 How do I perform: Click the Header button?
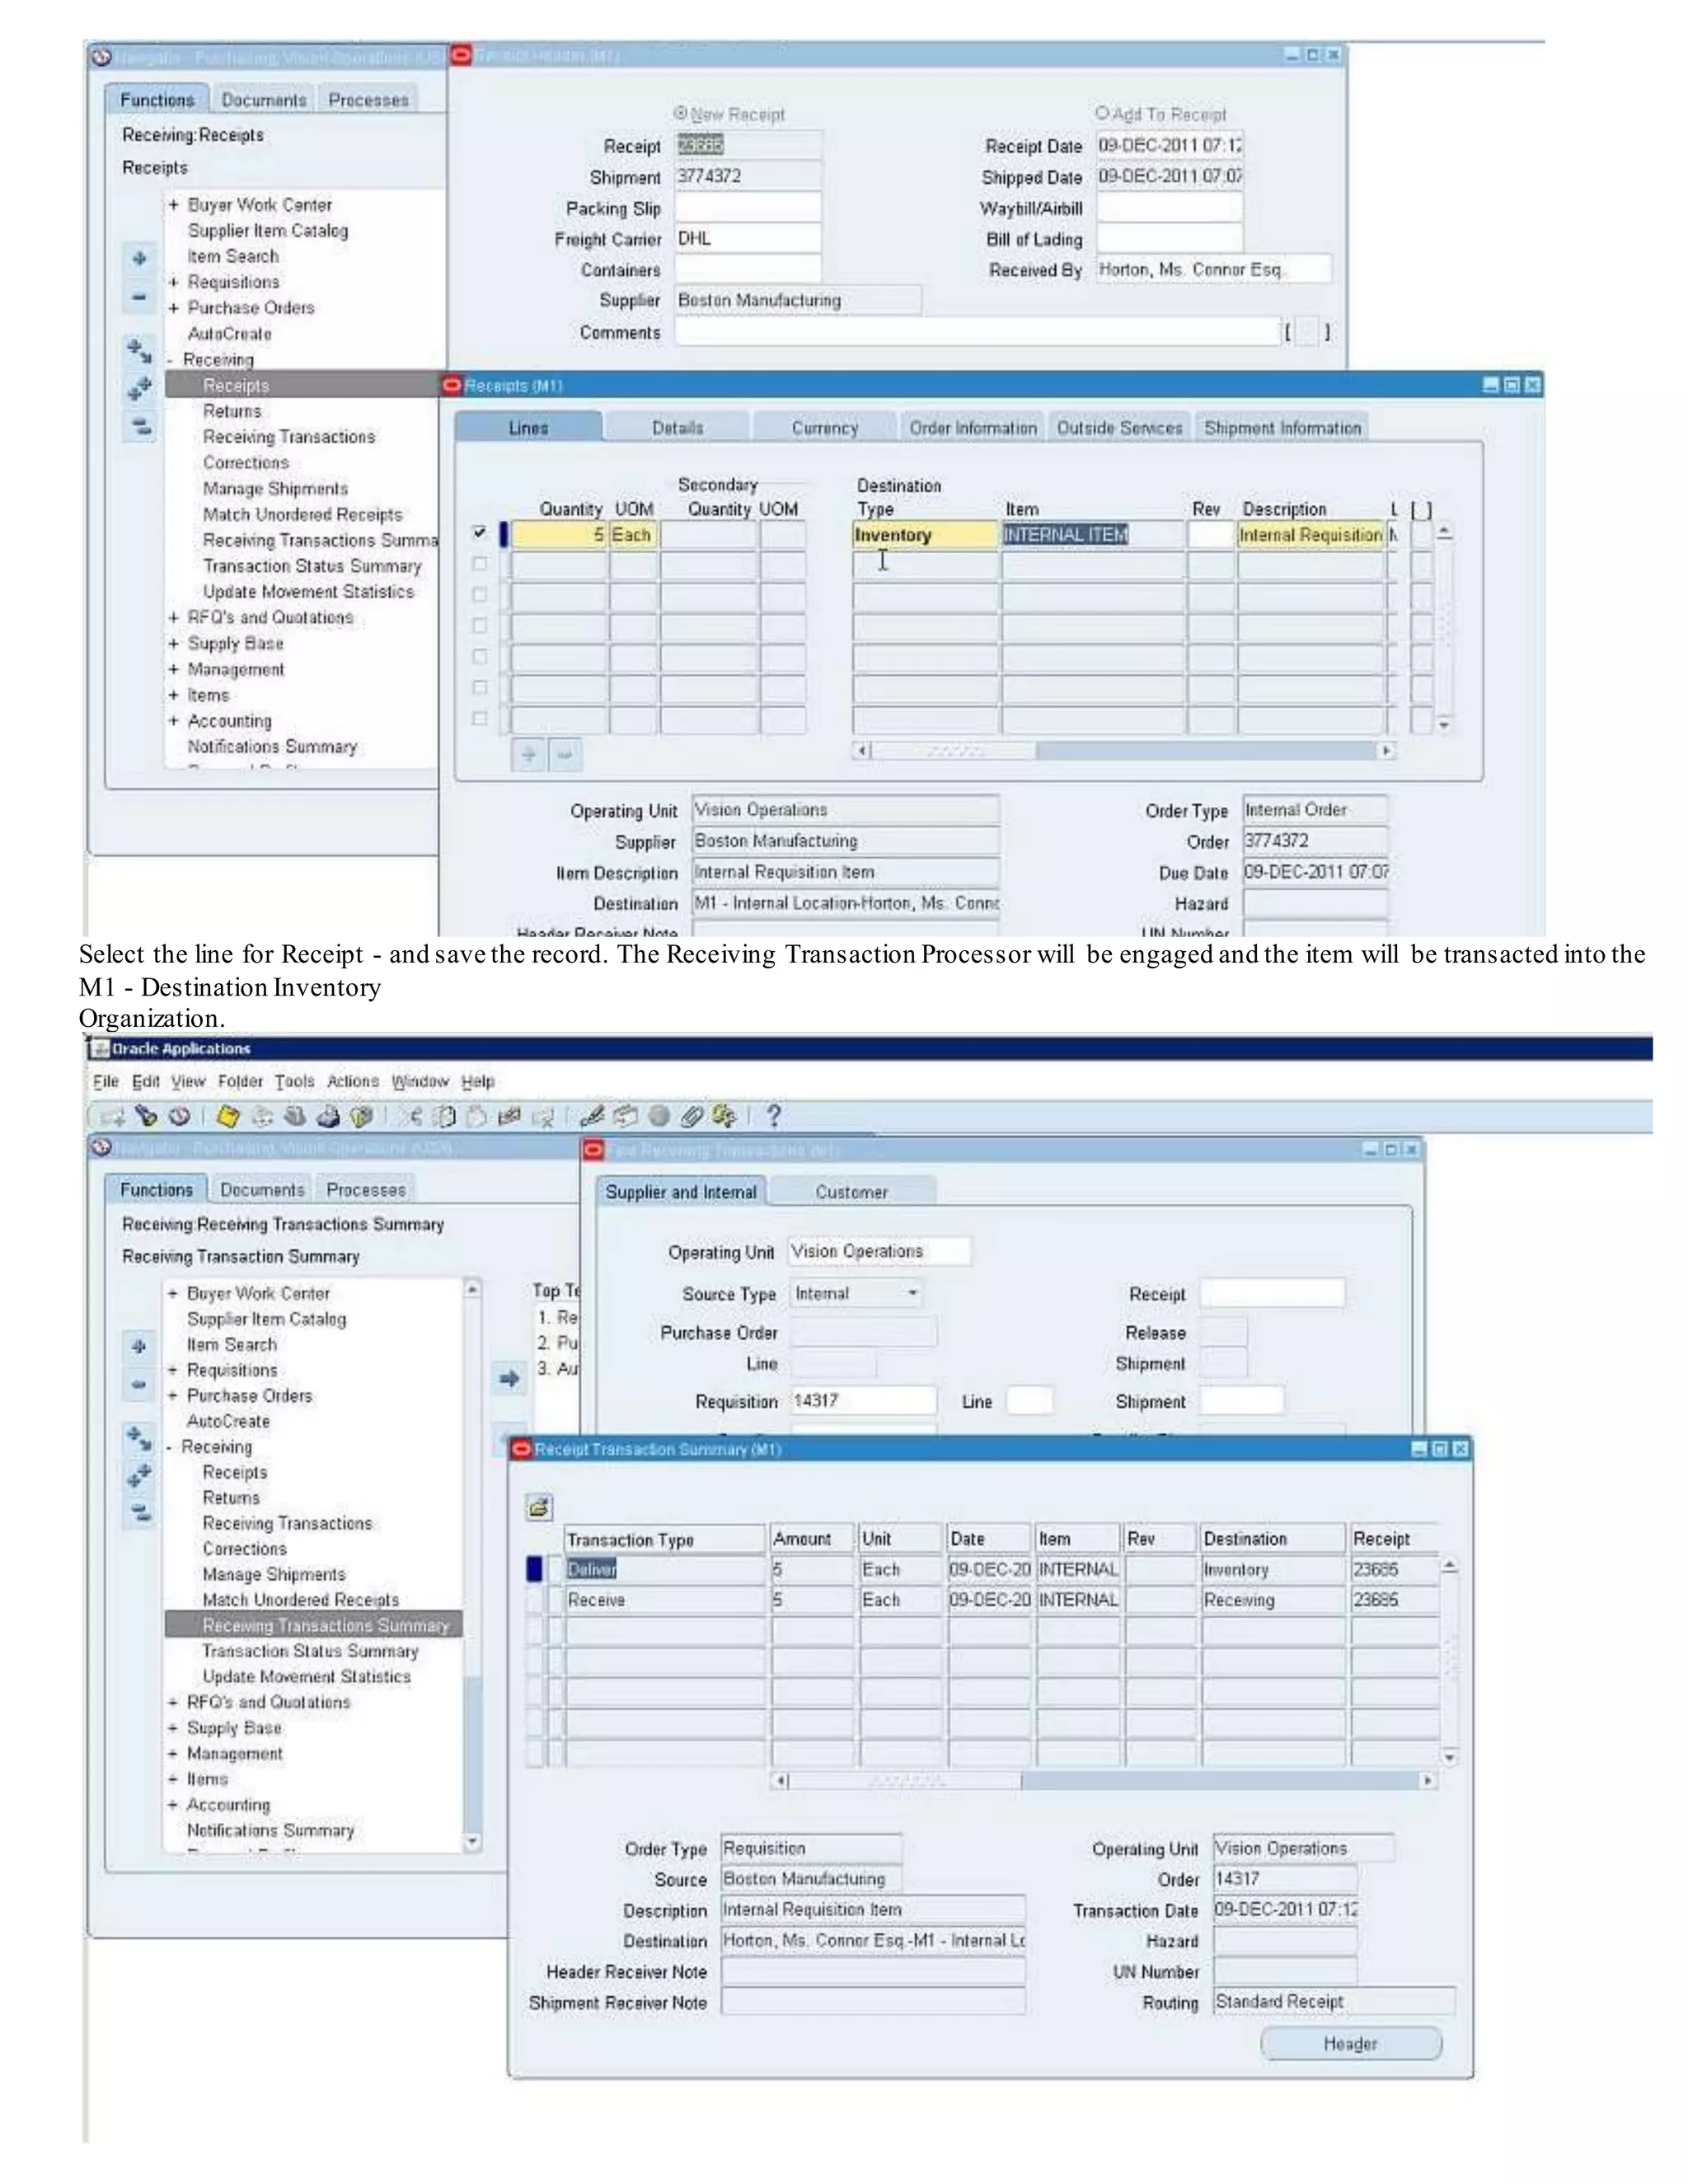(x=1351, y=2044)
